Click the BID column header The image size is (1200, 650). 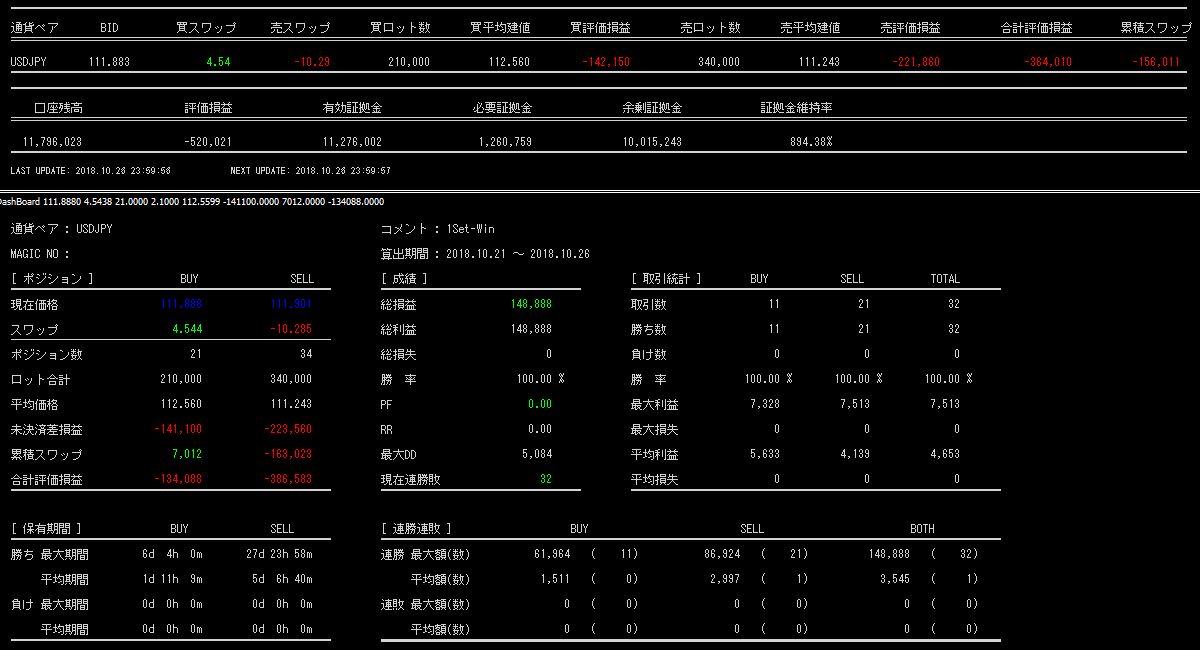[109, 29]
